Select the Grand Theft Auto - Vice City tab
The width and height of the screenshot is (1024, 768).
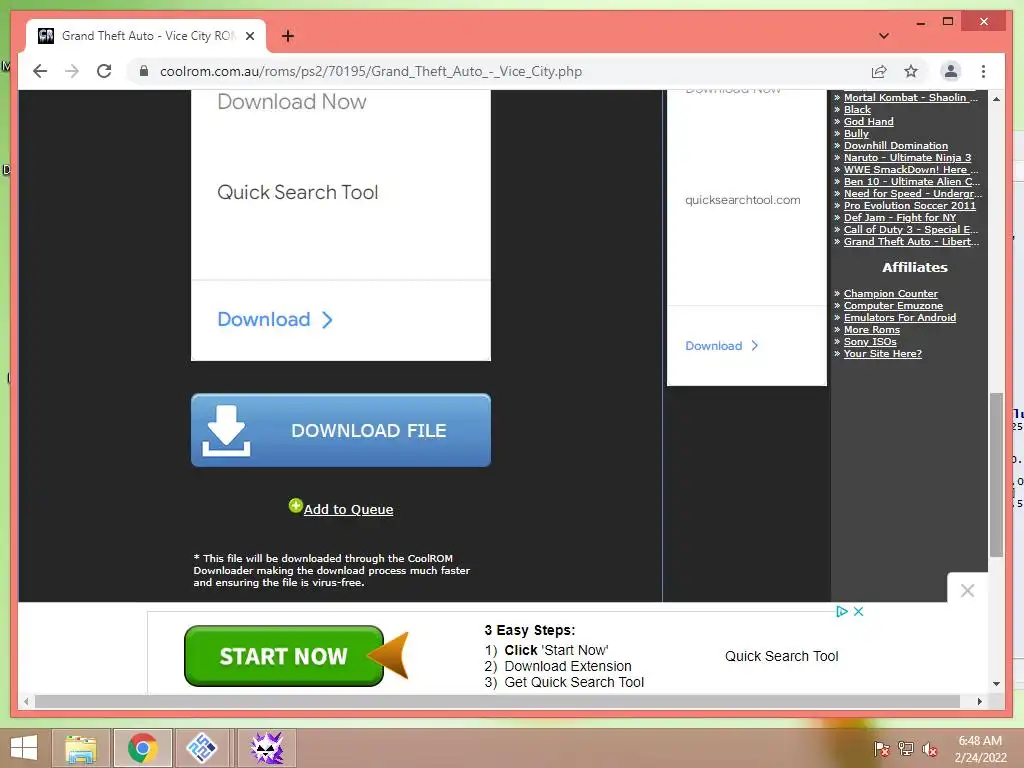pos(146,36)
